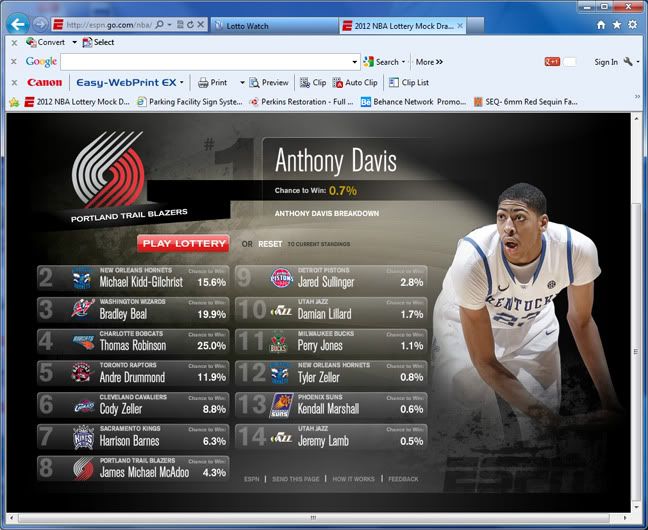
Task: Select pick 4 Thomas Robinson row
Action: coord(133,341)
